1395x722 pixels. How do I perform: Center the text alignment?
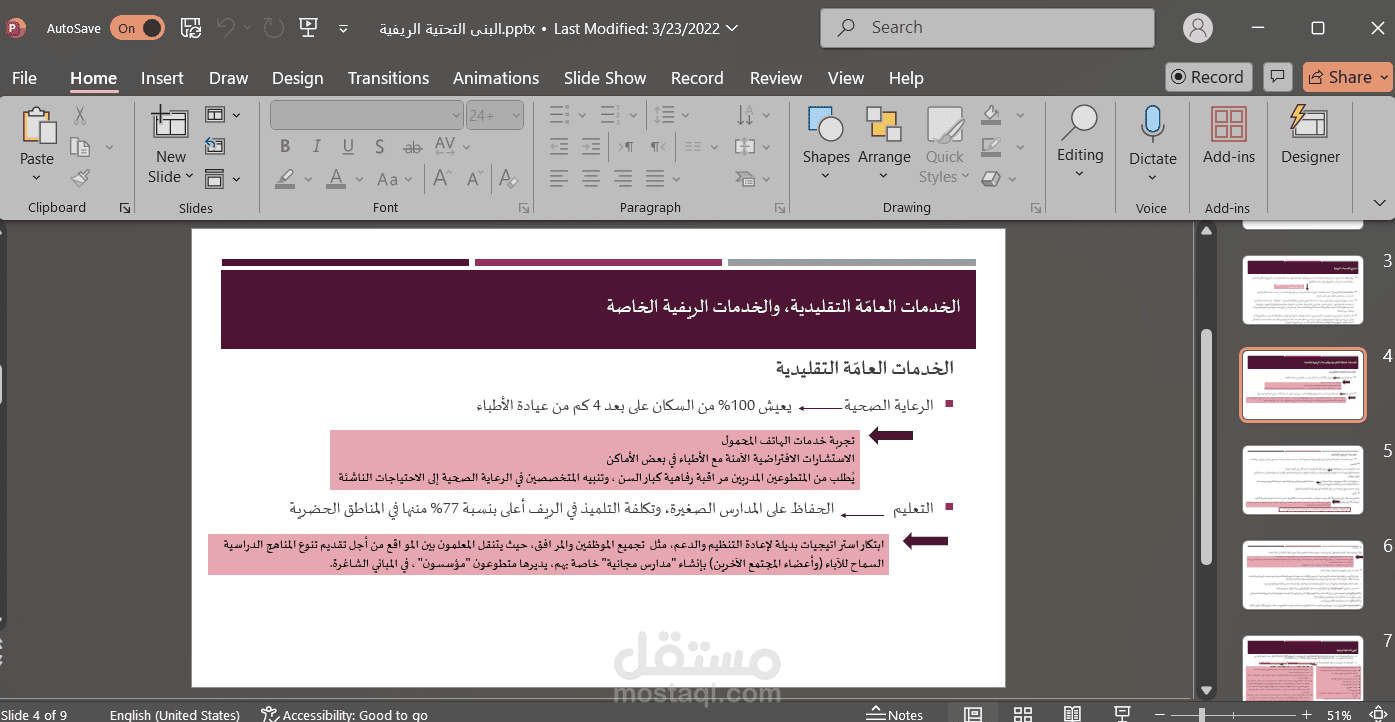pyautogui.click(x=591, y=179)
